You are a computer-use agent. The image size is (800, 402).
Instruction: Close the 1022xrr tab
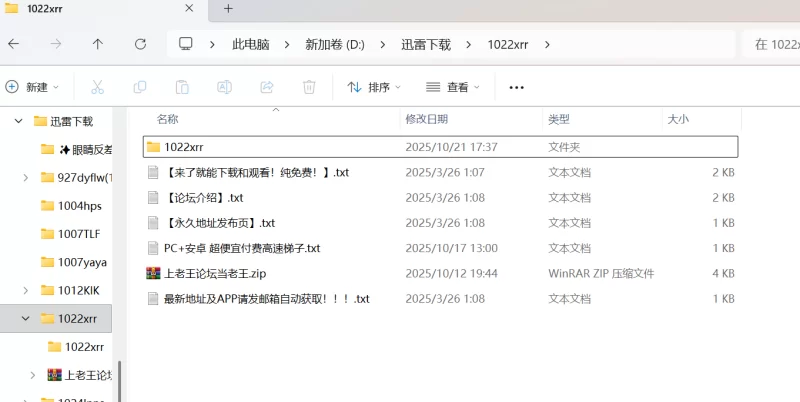tap(189, 9)
